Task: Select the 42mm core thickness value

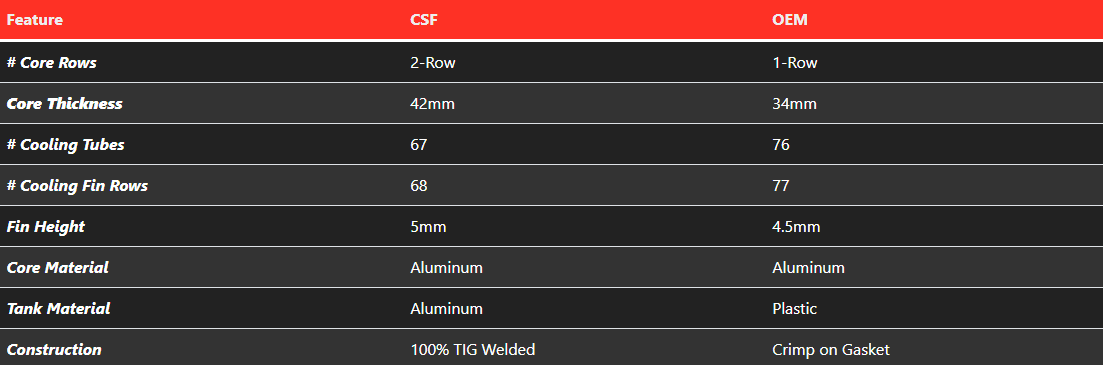Action: point(433,103)
